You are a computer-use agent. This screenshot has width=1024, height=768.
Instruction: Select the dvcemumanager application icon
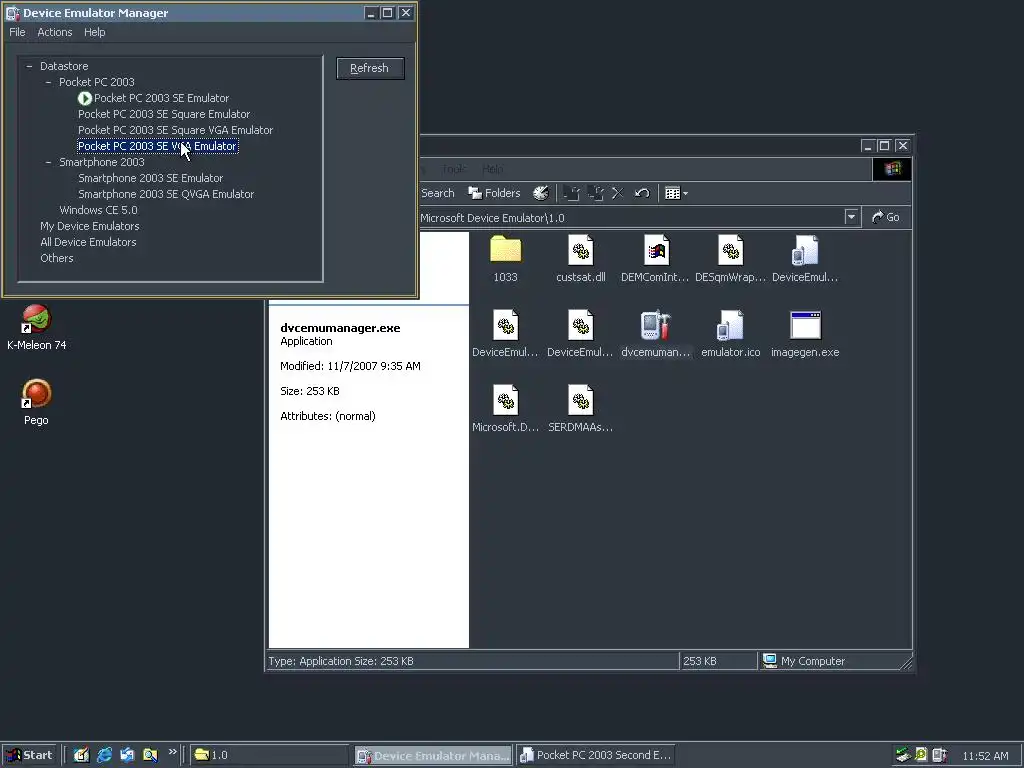click(x=656, y=325)
